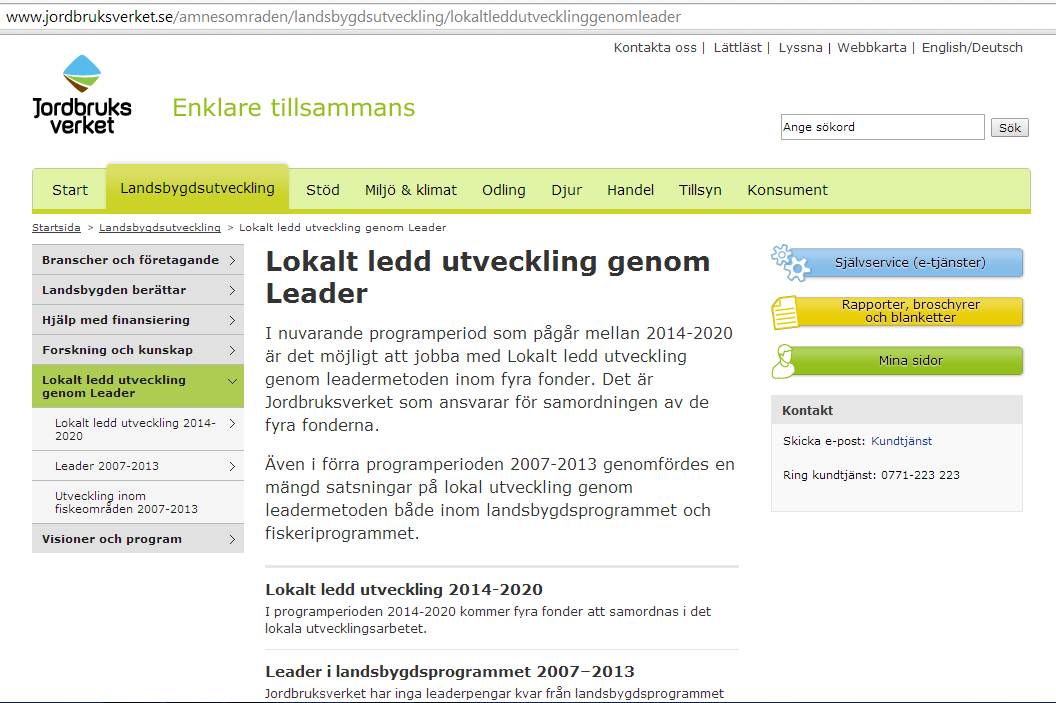Viewport: 1056px width, 703px height.
Task: Click the document icon beside Rapporter, broschyrer
Action: [x=785, y=312]
